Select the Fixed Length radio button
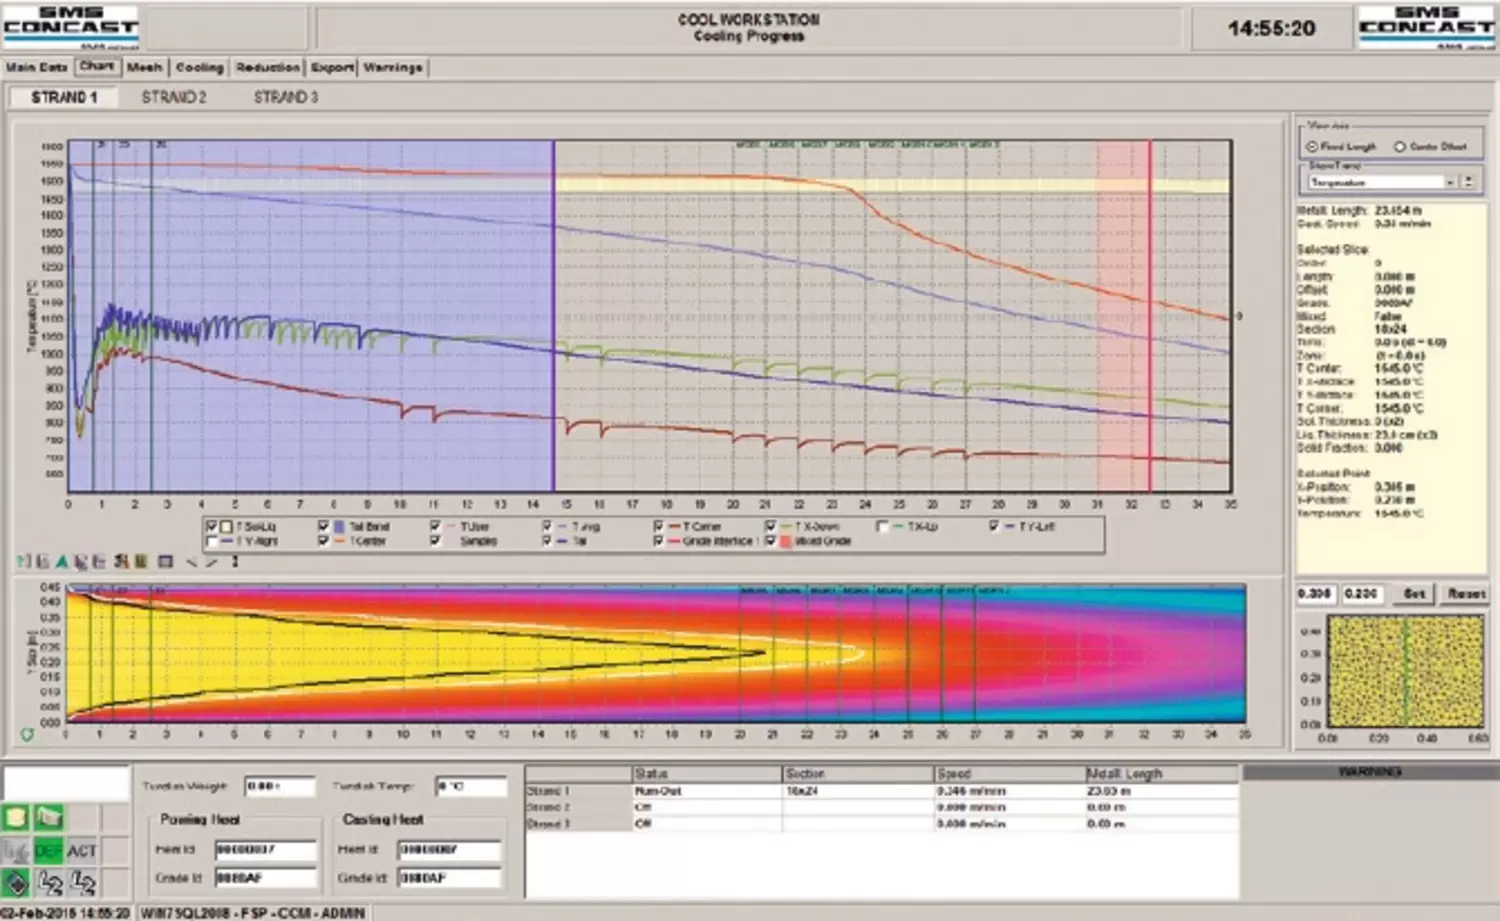This screenshot has height=921, width=1500. tap(1311, 146)
